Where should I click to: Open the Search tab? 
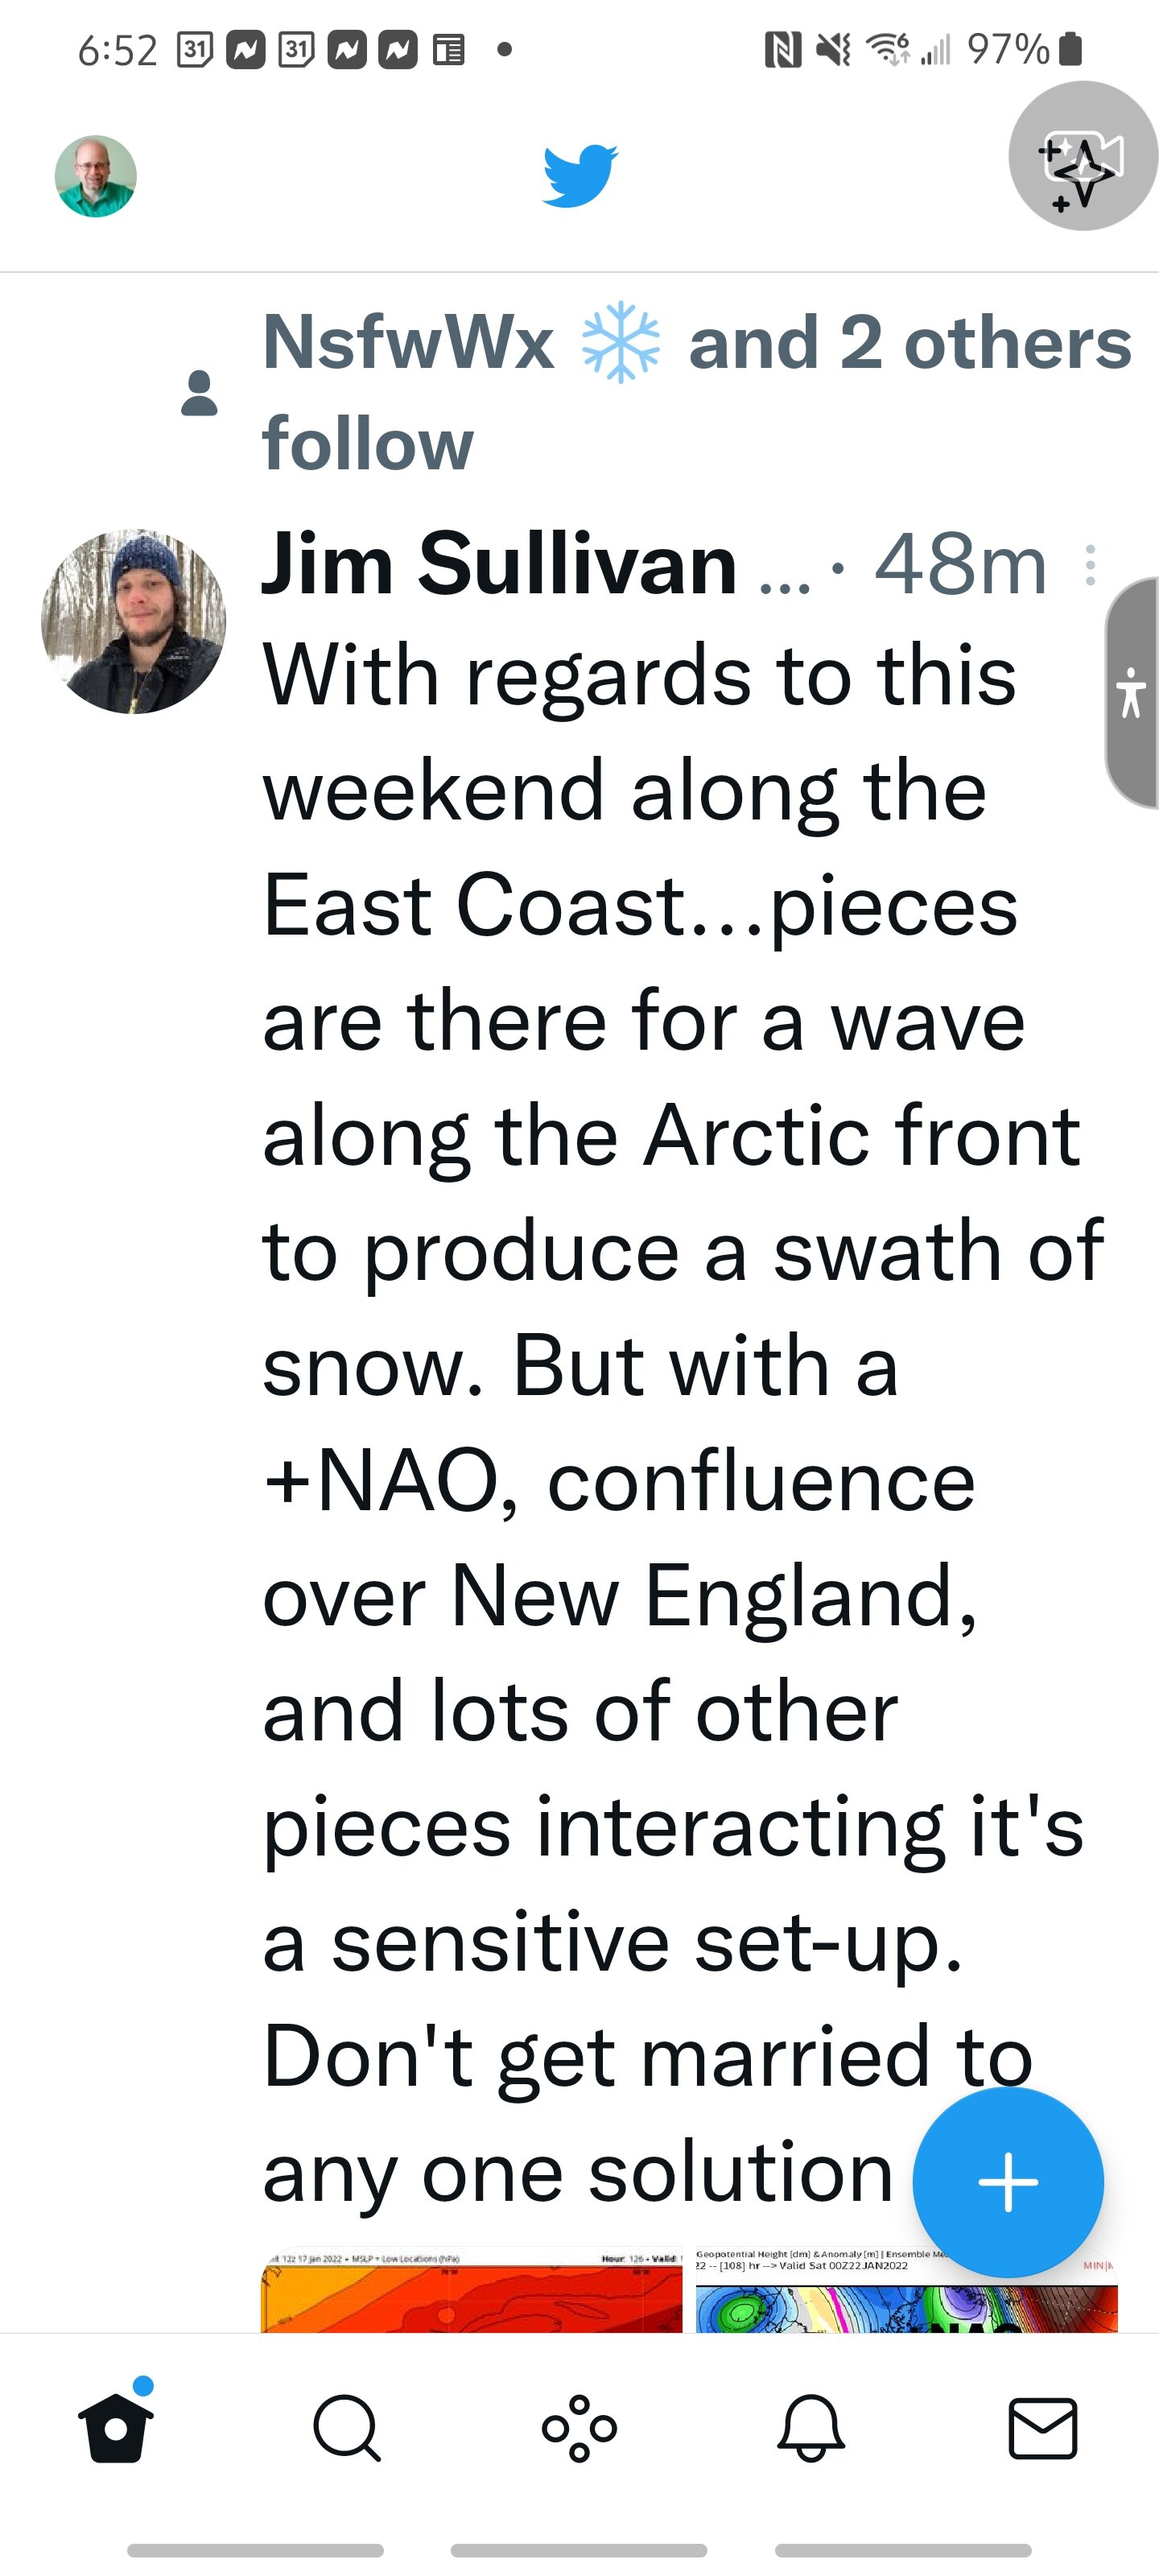pos(347,2428)
